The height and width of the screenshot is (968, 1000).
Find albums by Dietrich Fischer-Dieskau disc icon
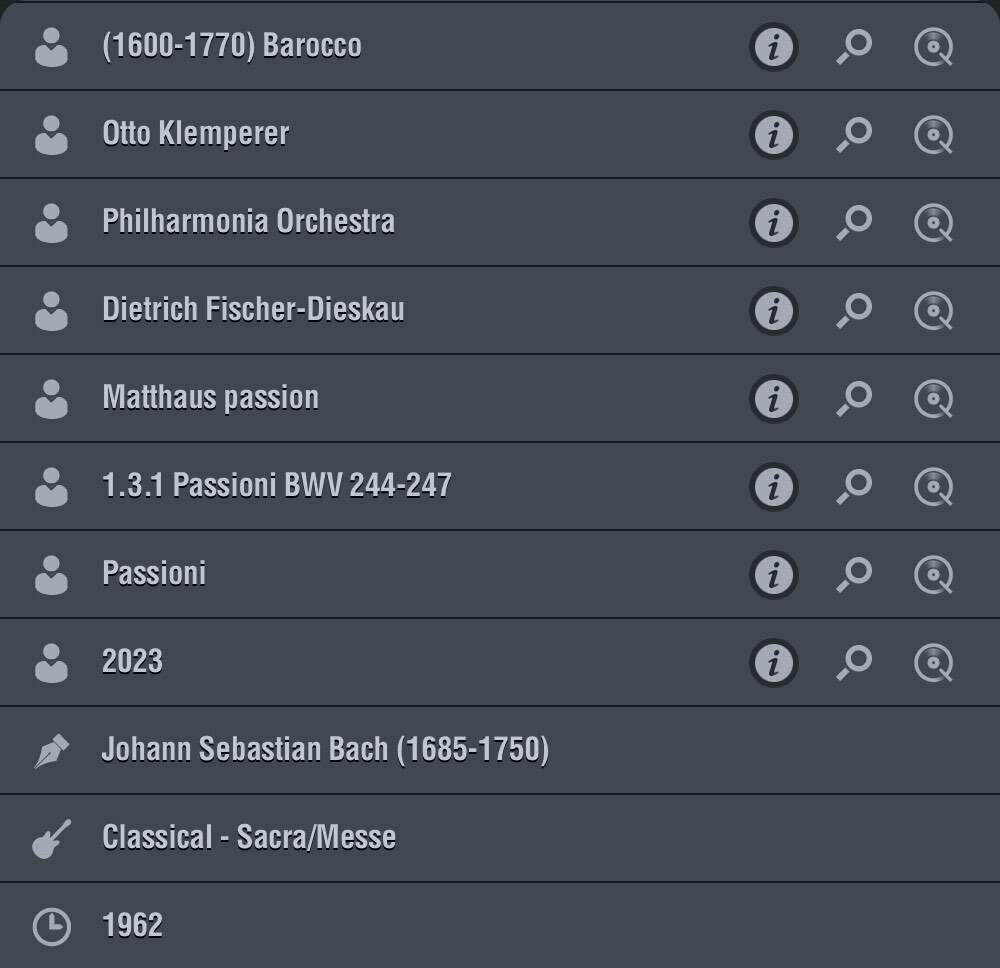point(933,311)
